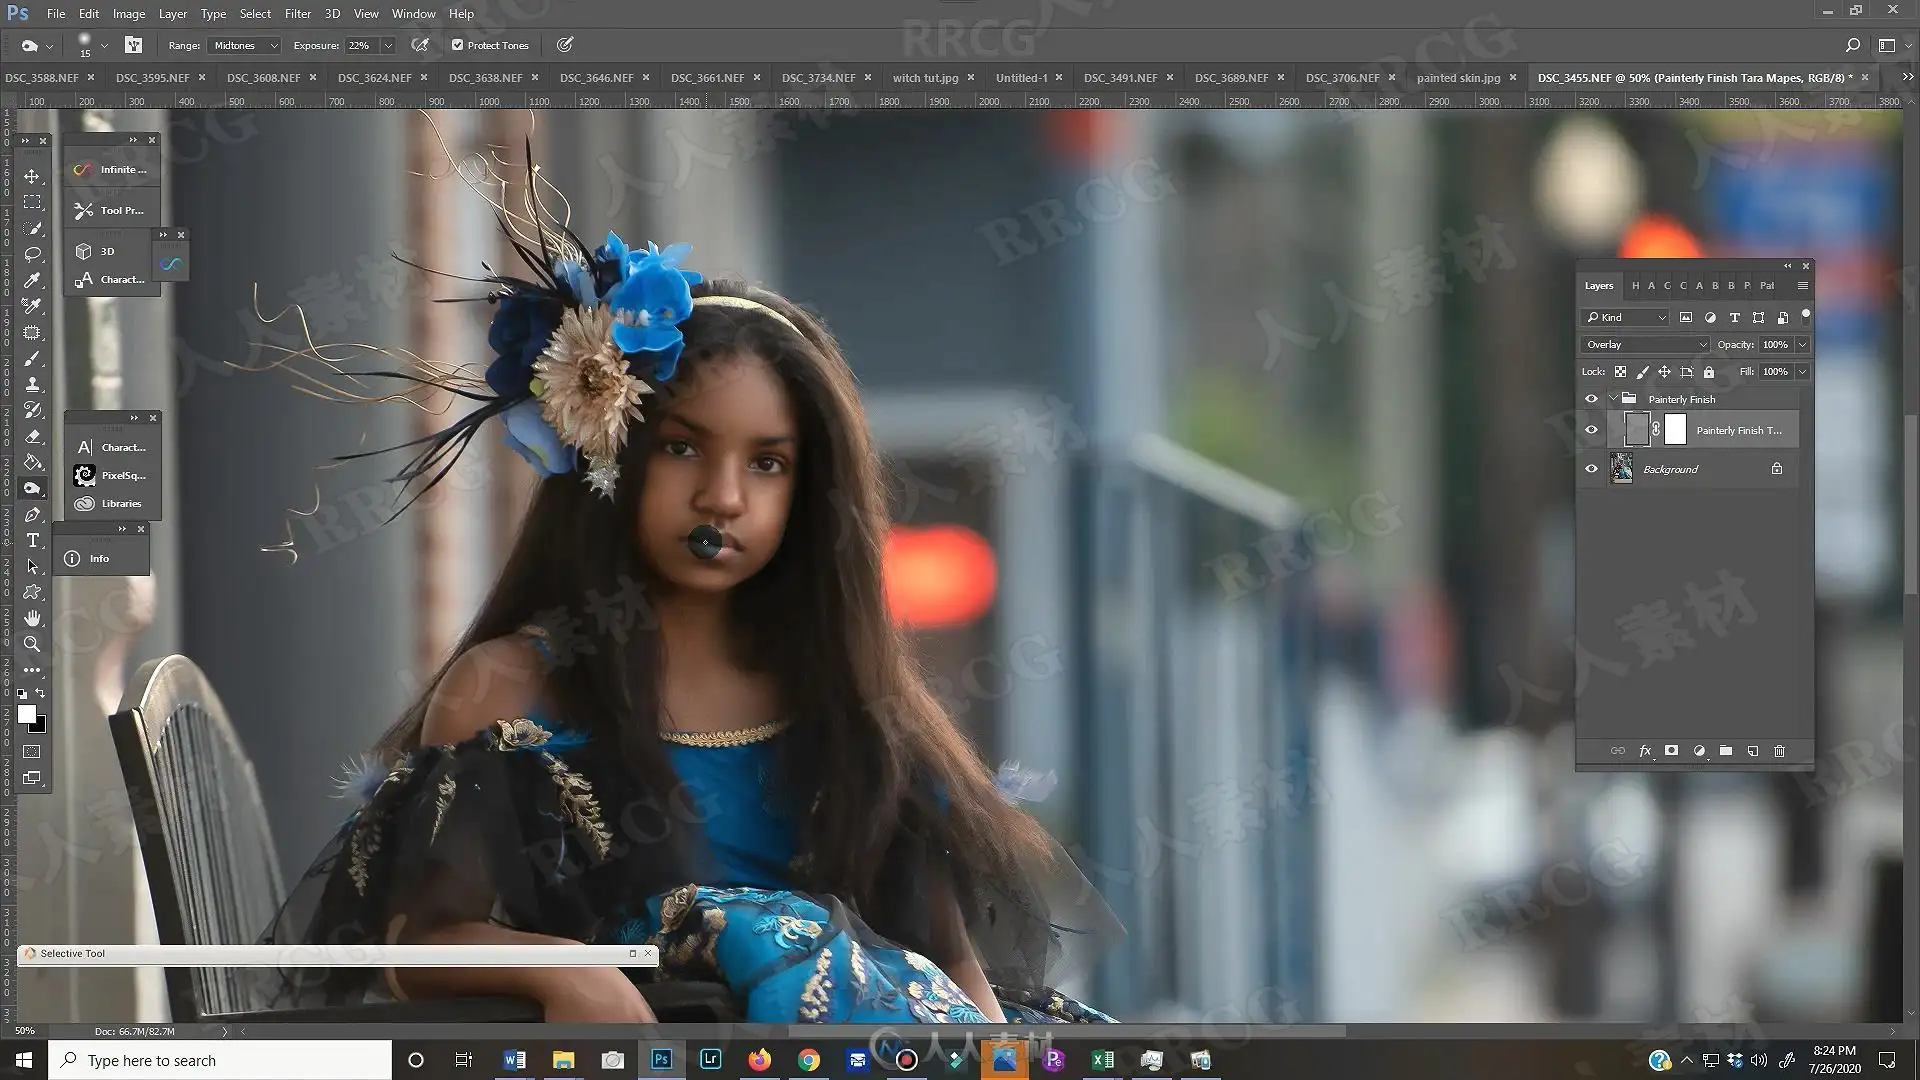Toggle brush settings panel icon

coord(133,45)
